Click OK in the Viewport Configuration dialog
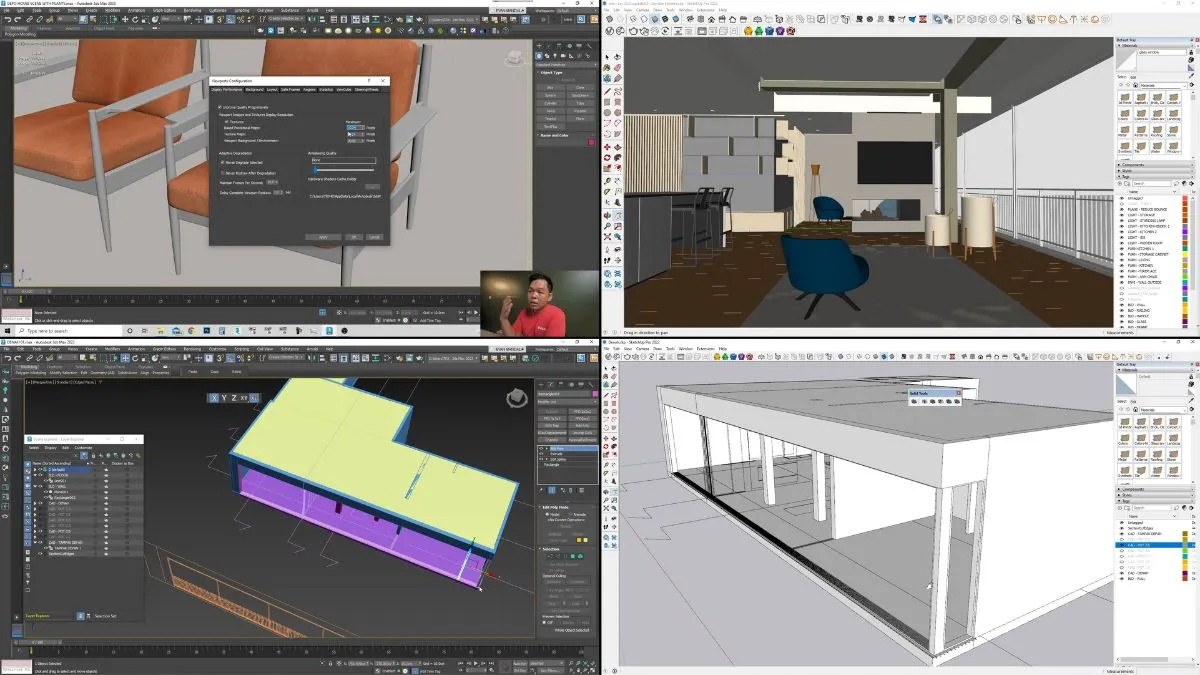This screenshot has width=1200, height=675. [x=354, y=237]
